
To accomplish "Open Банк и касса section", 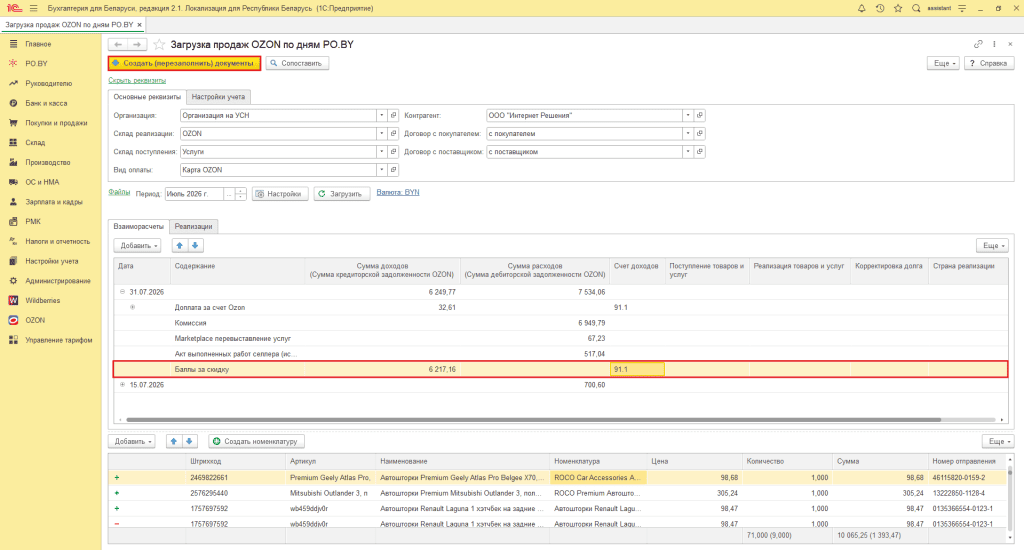I will 46,103.
